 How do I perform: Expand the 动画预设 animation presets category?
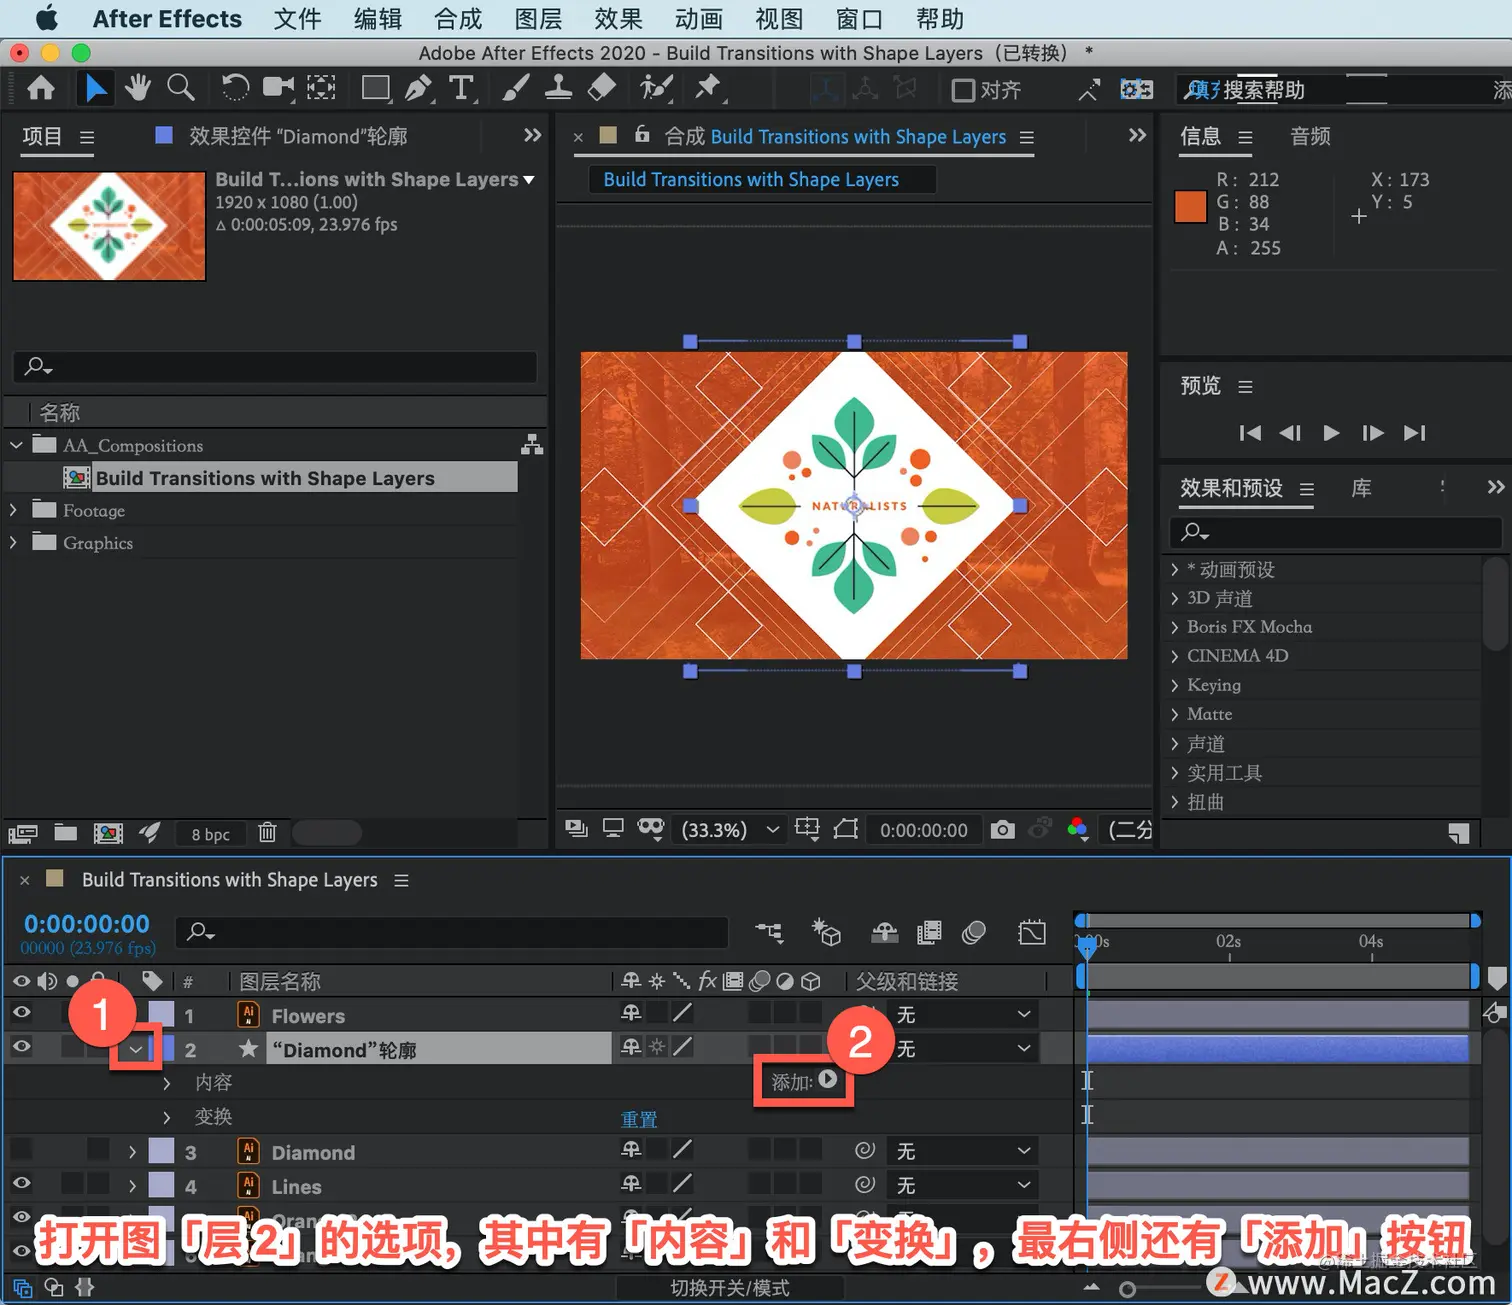click(x=1175, y=569)
